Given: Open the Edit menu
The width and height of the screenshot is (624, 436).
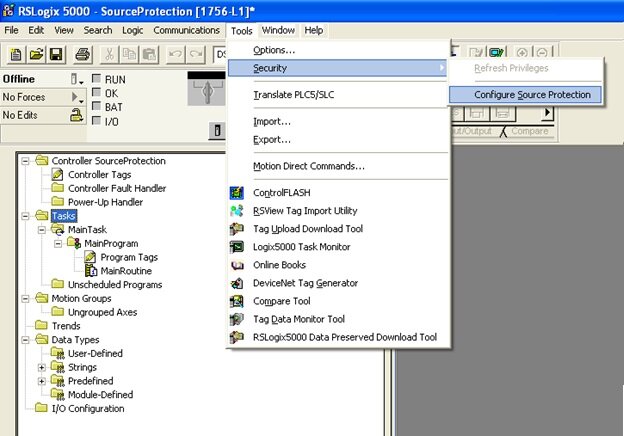Looking at the screenshot, I should (x=36, y=30).
